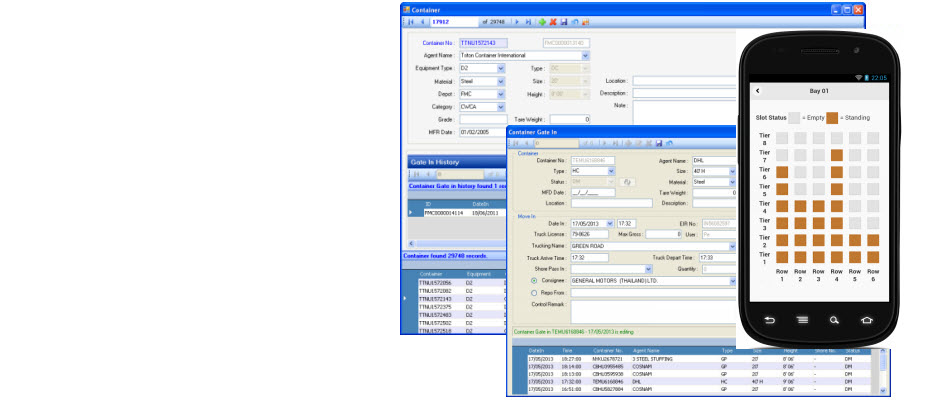Viewport: 948px width, 403px height.
Task: Click the Truck License field
Action: (589, 234)
